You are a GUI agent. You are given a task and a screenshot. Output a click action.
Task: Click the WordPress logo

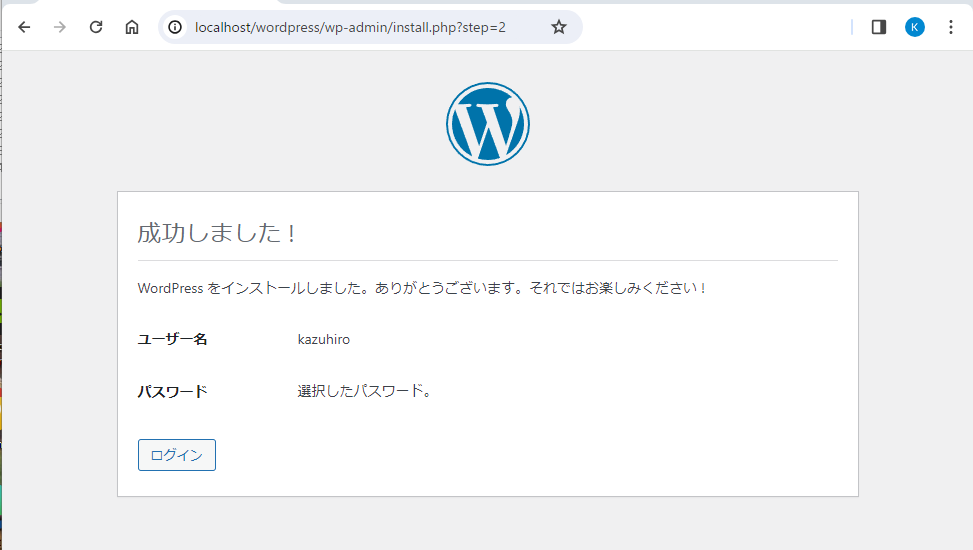[x=487, y=124]
